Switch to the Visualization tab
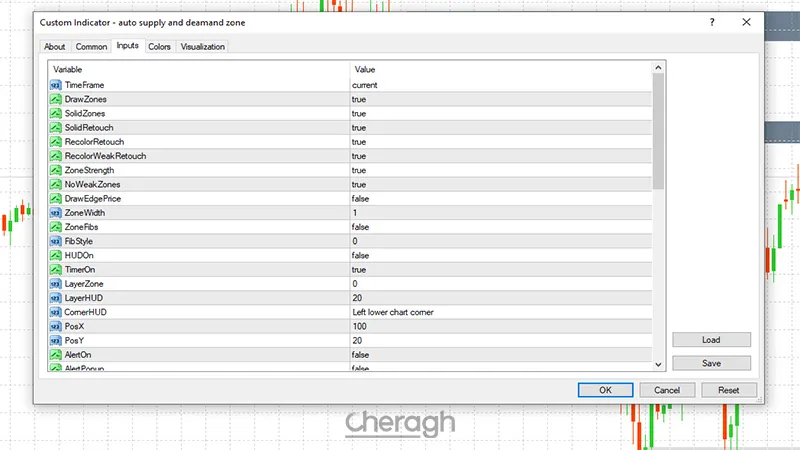Screen dimensions: 800x450 coord(203,46)
